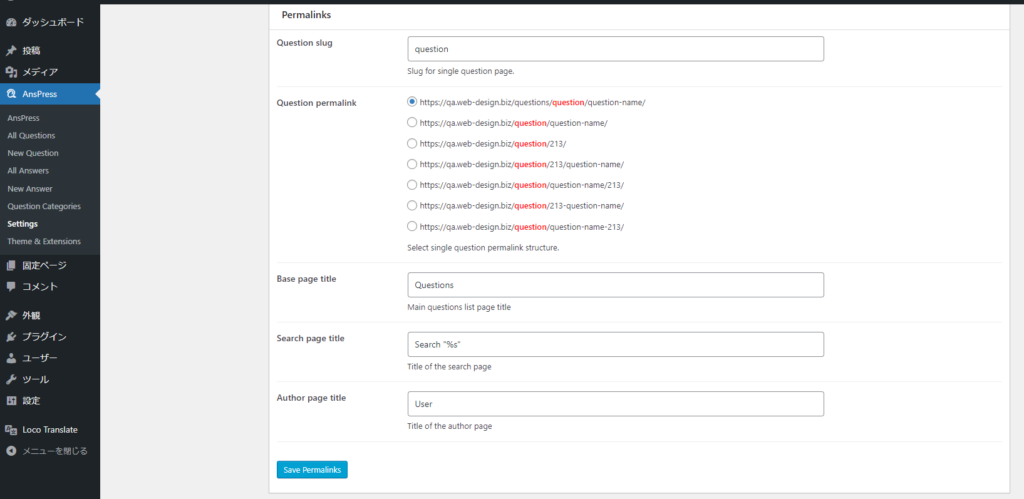Select permalink /question/question-name-213/ radio button
Viewport: 1024px width, 499px height.
point(412,226)
